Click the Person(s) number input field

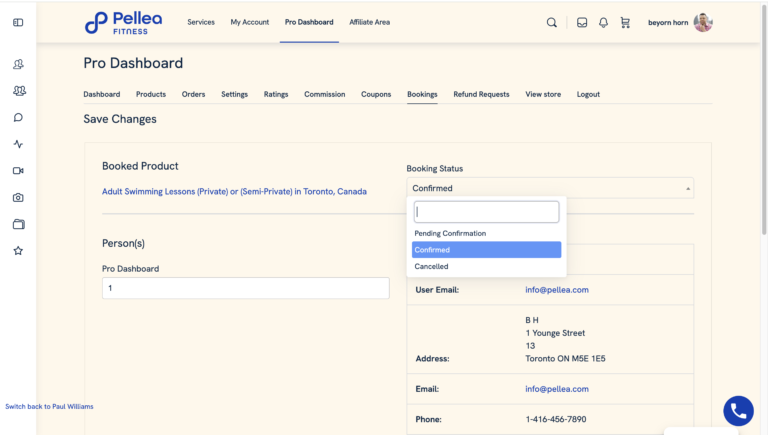click(x=246, y=288)
